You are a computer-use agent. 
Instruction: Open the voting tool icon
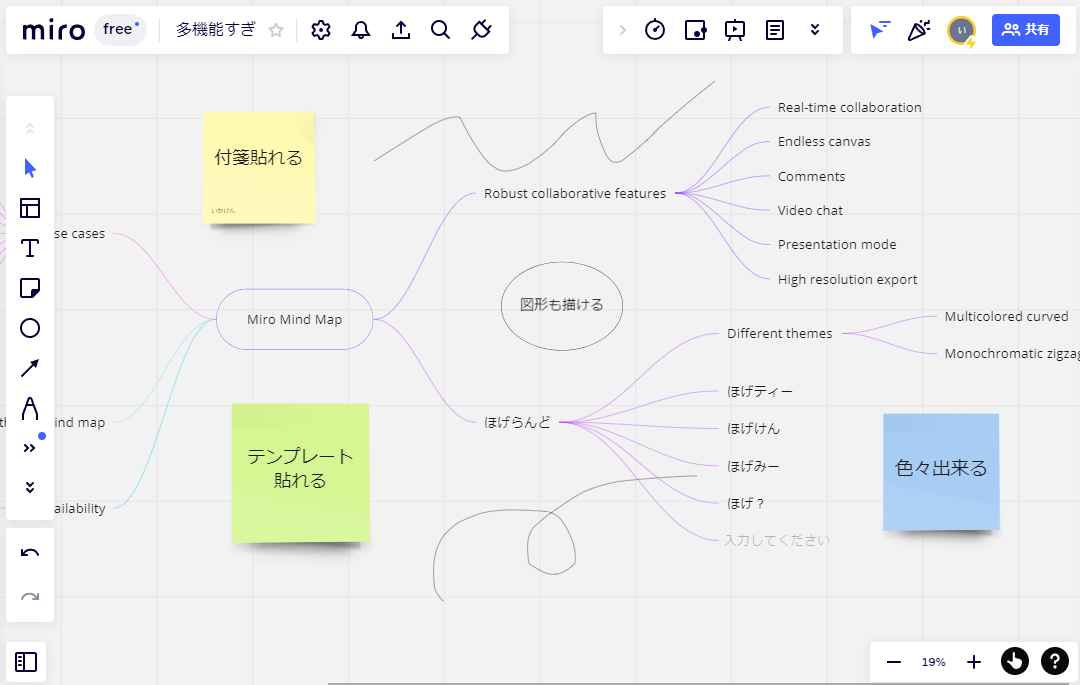pyautogui.click(x=695, y=30)
